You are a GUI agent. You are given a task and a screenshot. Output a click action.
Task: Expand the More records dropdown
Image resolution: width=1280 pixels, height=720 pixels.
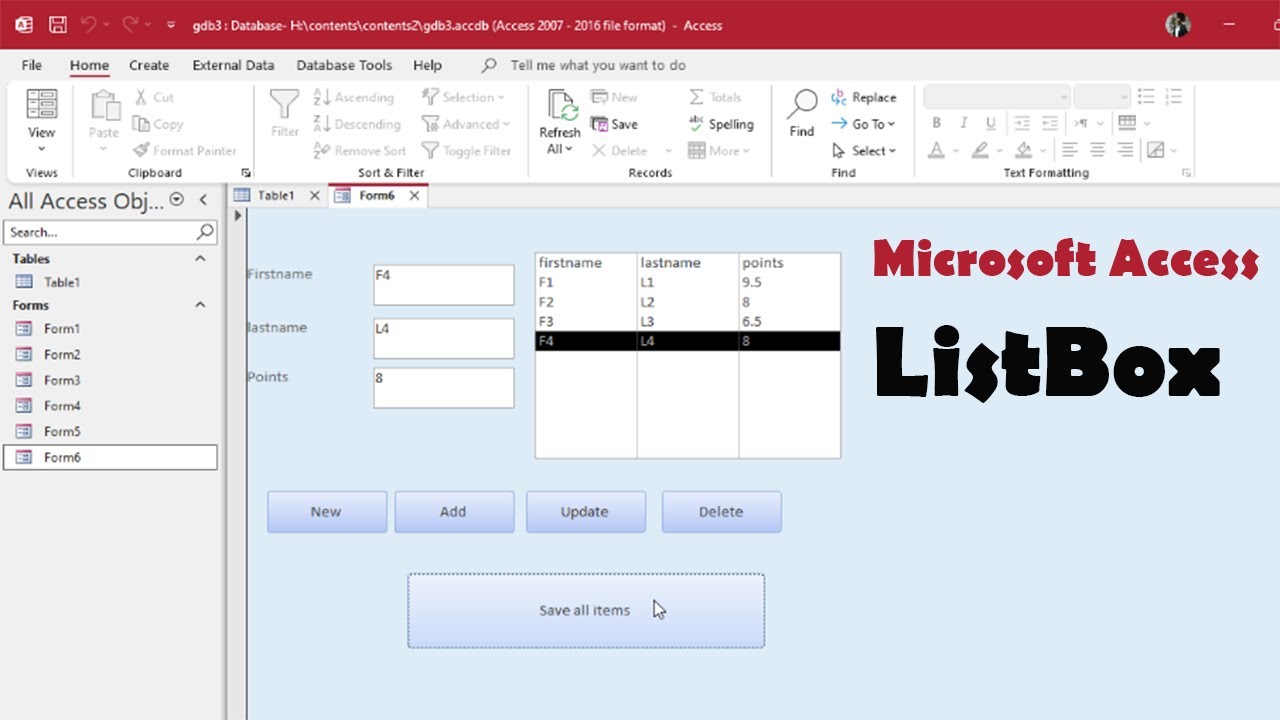[x=718, y=150]
